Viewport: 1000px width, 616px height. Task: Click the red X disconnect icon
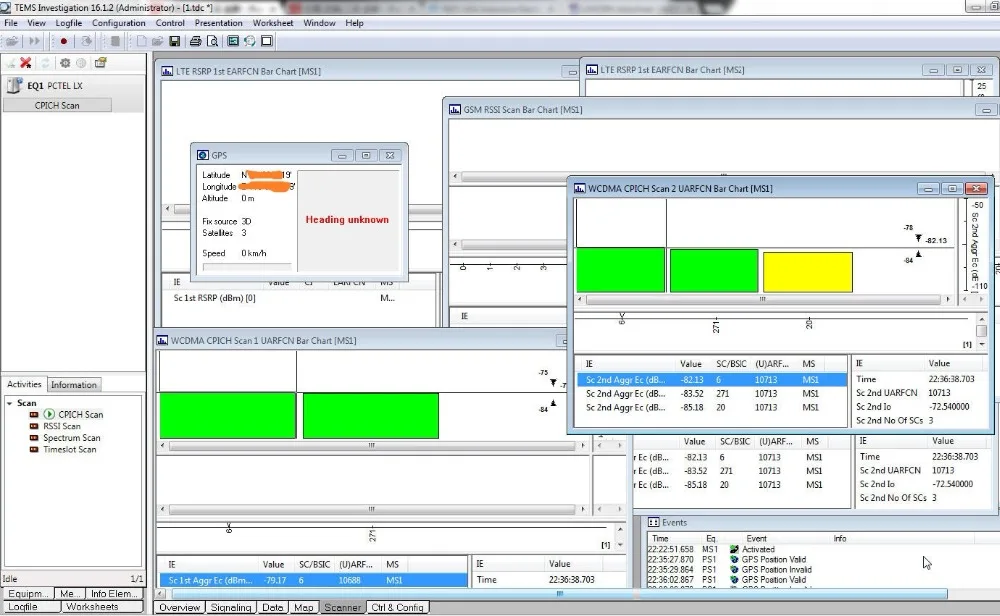[26, 63]
